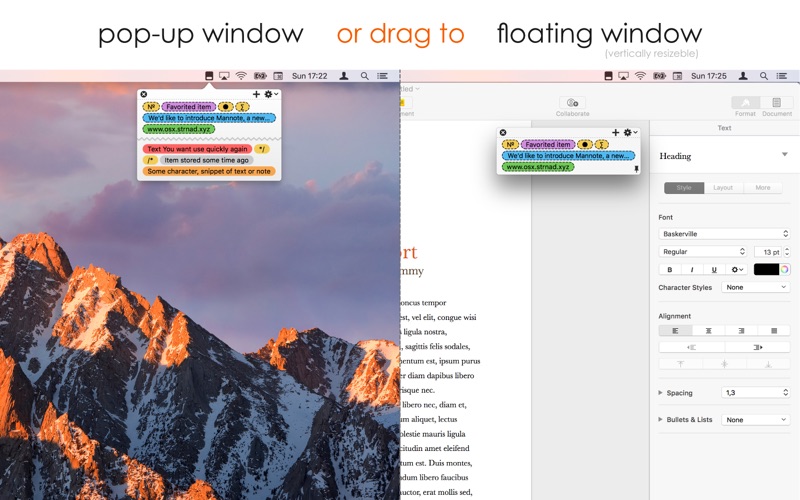Open the gear menu in the pop-up window

pyautogui.click(x=270, y=94)
